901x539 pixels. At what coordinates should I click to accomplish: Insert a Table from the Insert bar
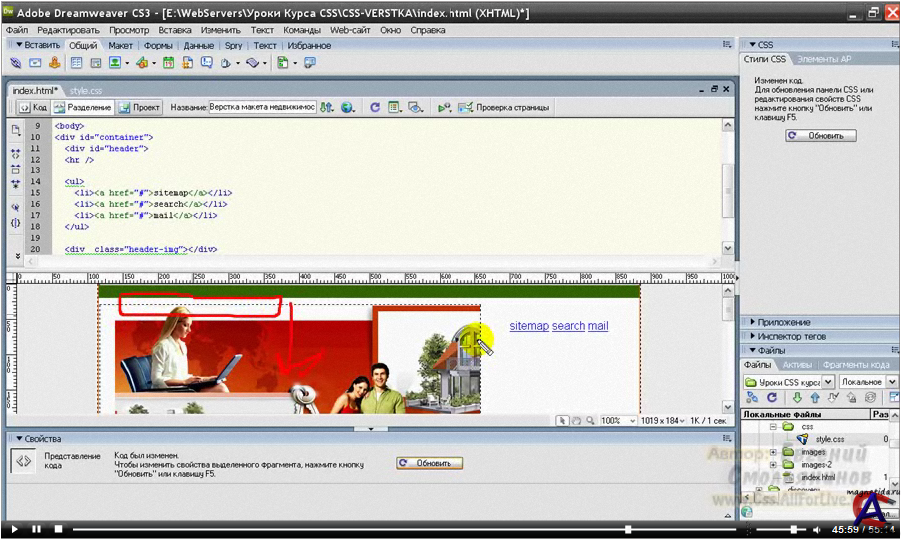coord(76,63)
